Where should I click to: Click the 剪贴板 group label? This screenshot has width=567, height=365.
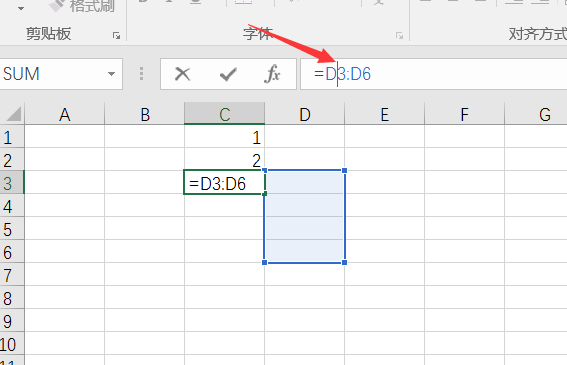tap(48, 34)
